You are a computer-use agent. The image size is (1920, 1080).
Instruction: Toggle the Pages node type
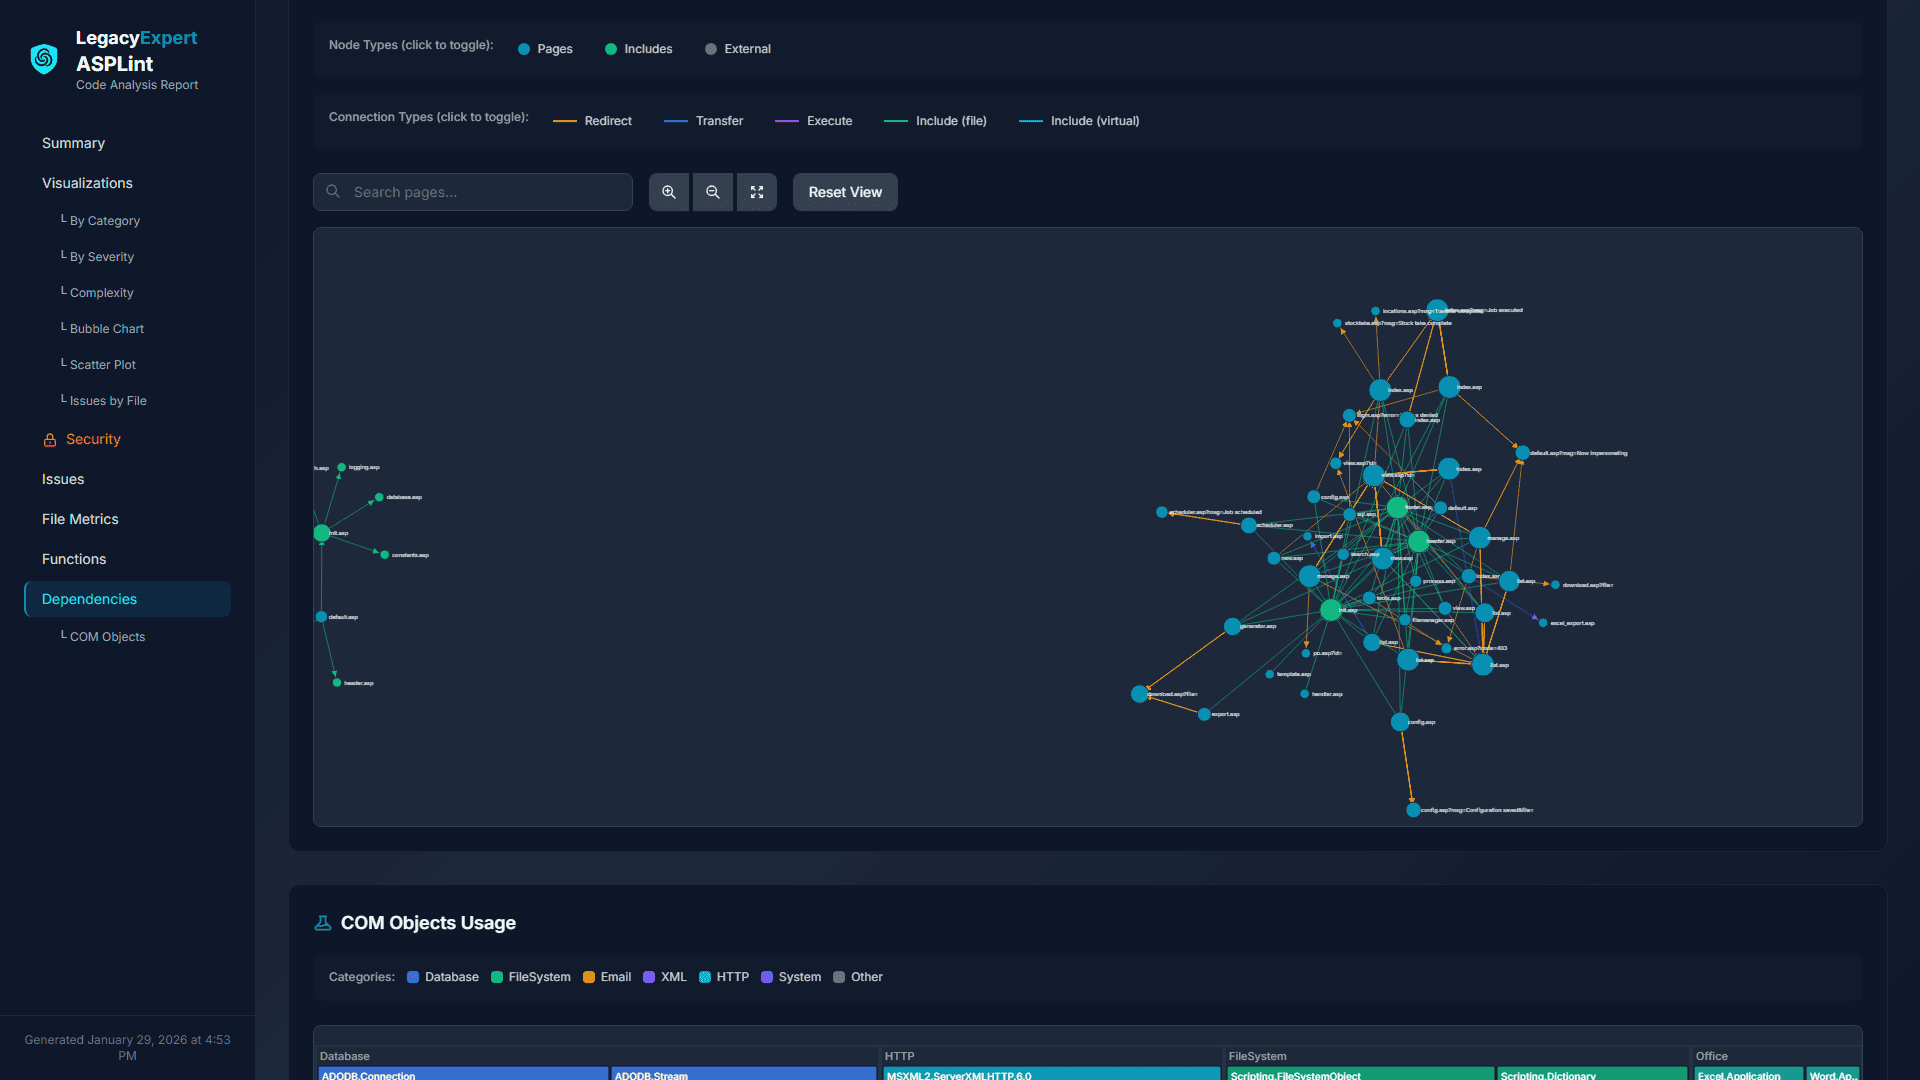click(x=545, y=49)
